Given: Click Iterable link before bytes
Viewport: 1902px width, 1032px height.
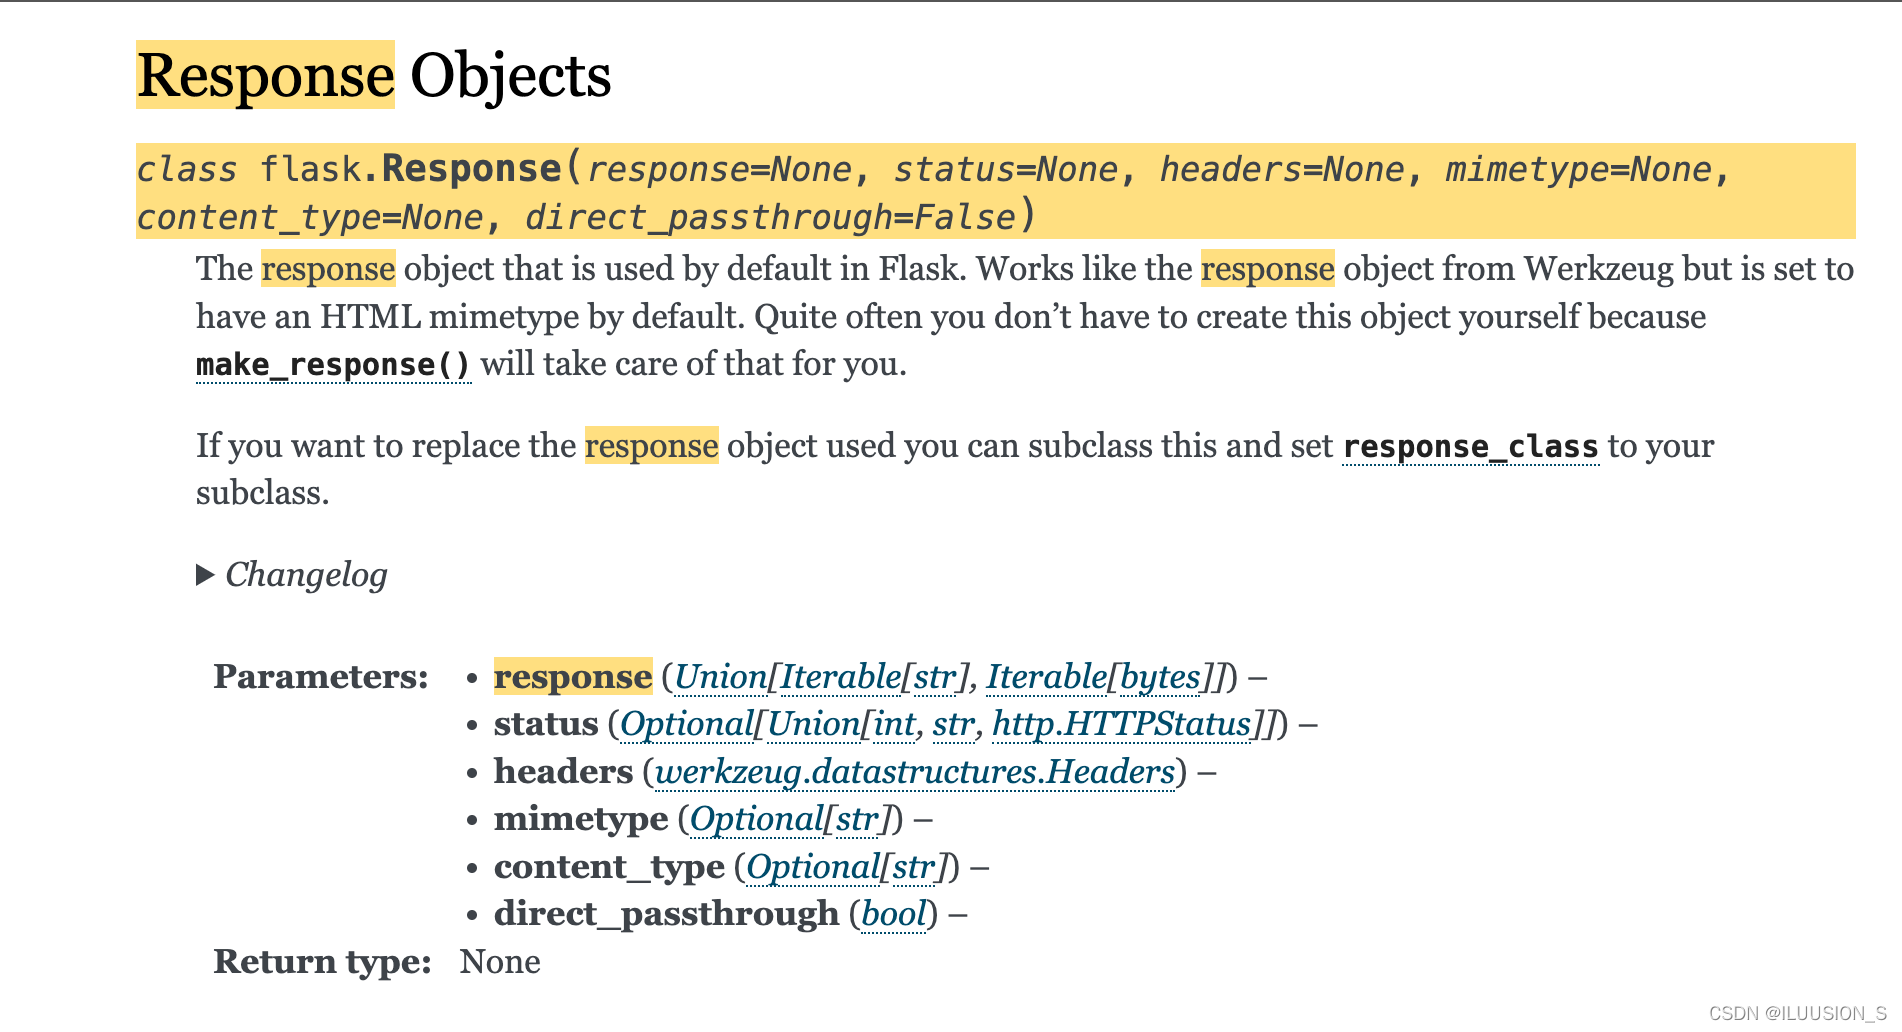Looking at the screenshot, I should [1047, 677].
